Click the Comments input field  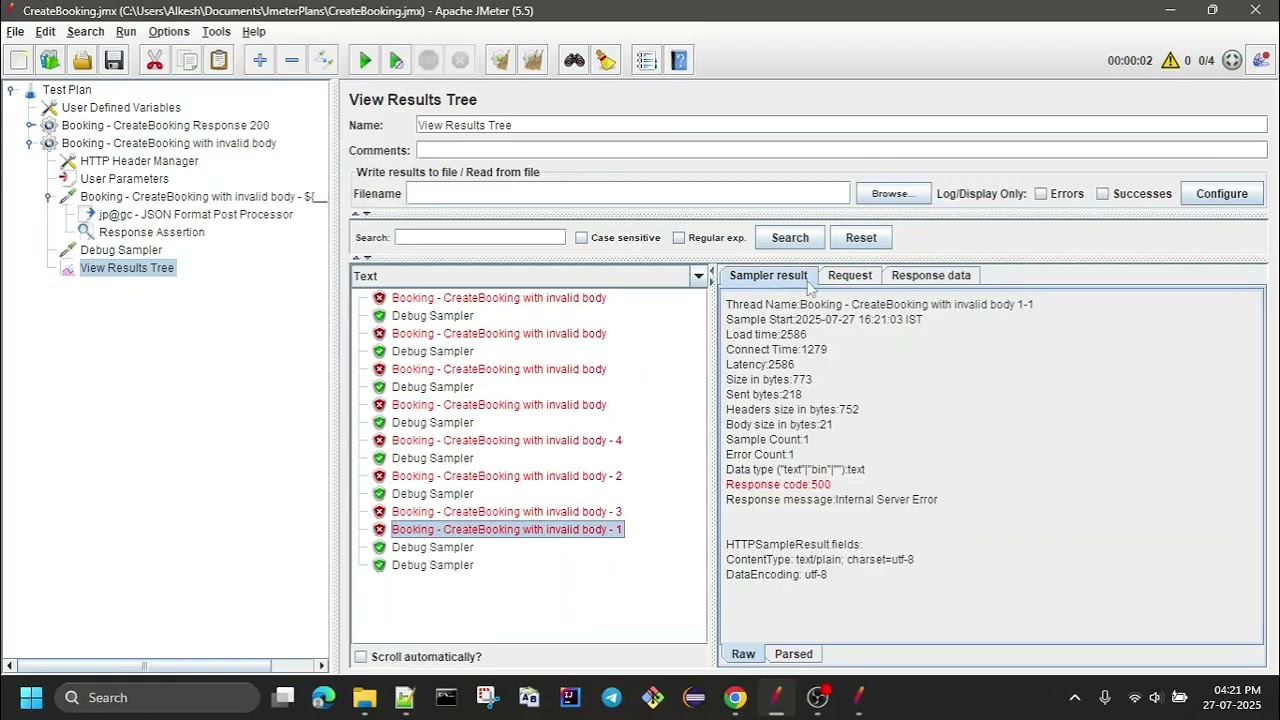click(841, 151)
